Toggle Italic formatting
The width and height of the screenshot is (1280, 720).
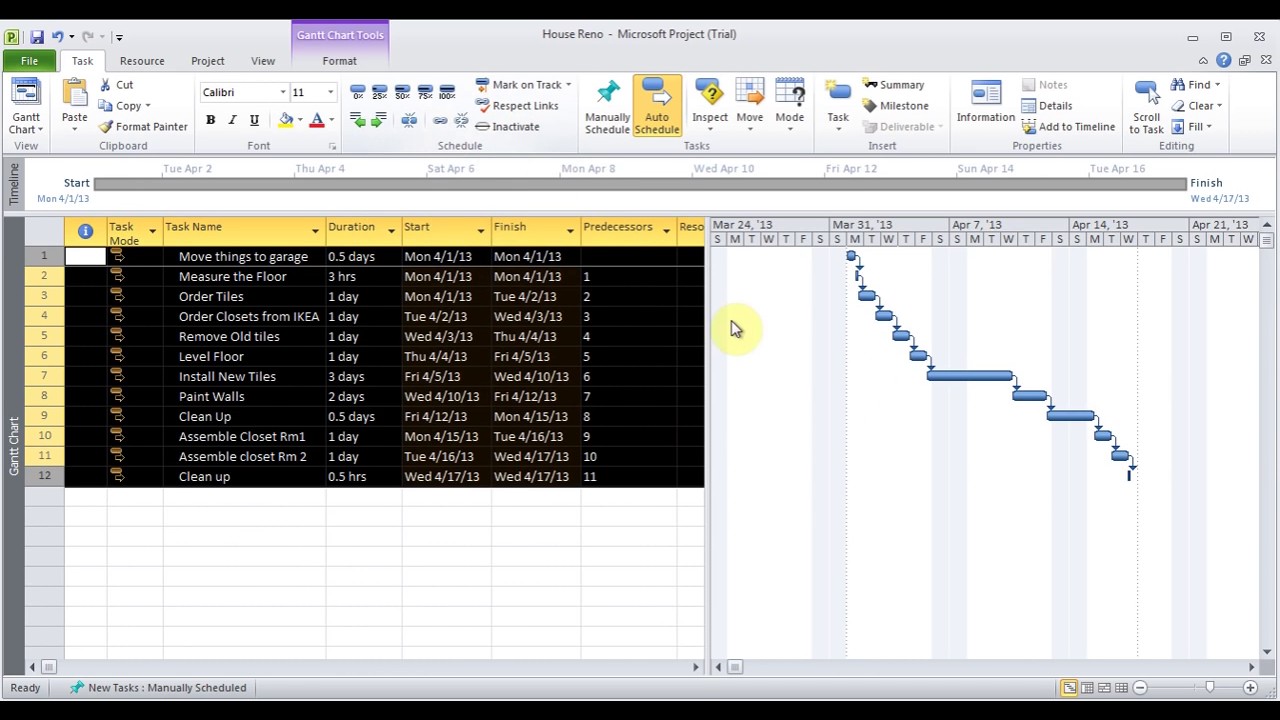pos(232,120)
